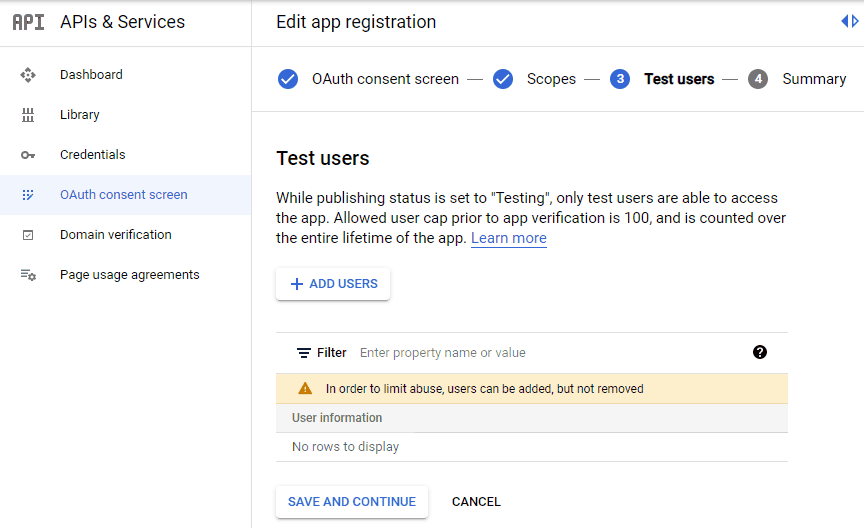Open the filter help question mark icon
The height and width of the screenshot is (528, 864).
click(x=760, y=352)
